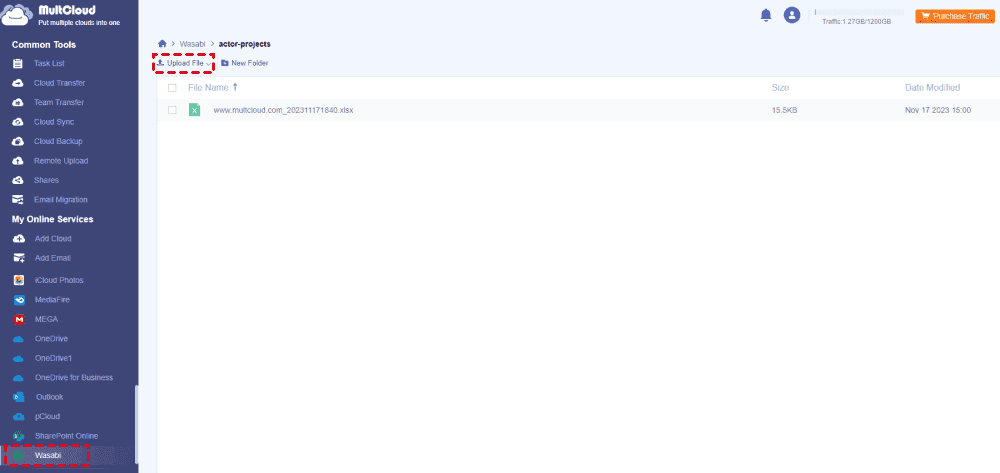Click the Outlook icon
1000x473 pixels.
pos(18,397)
